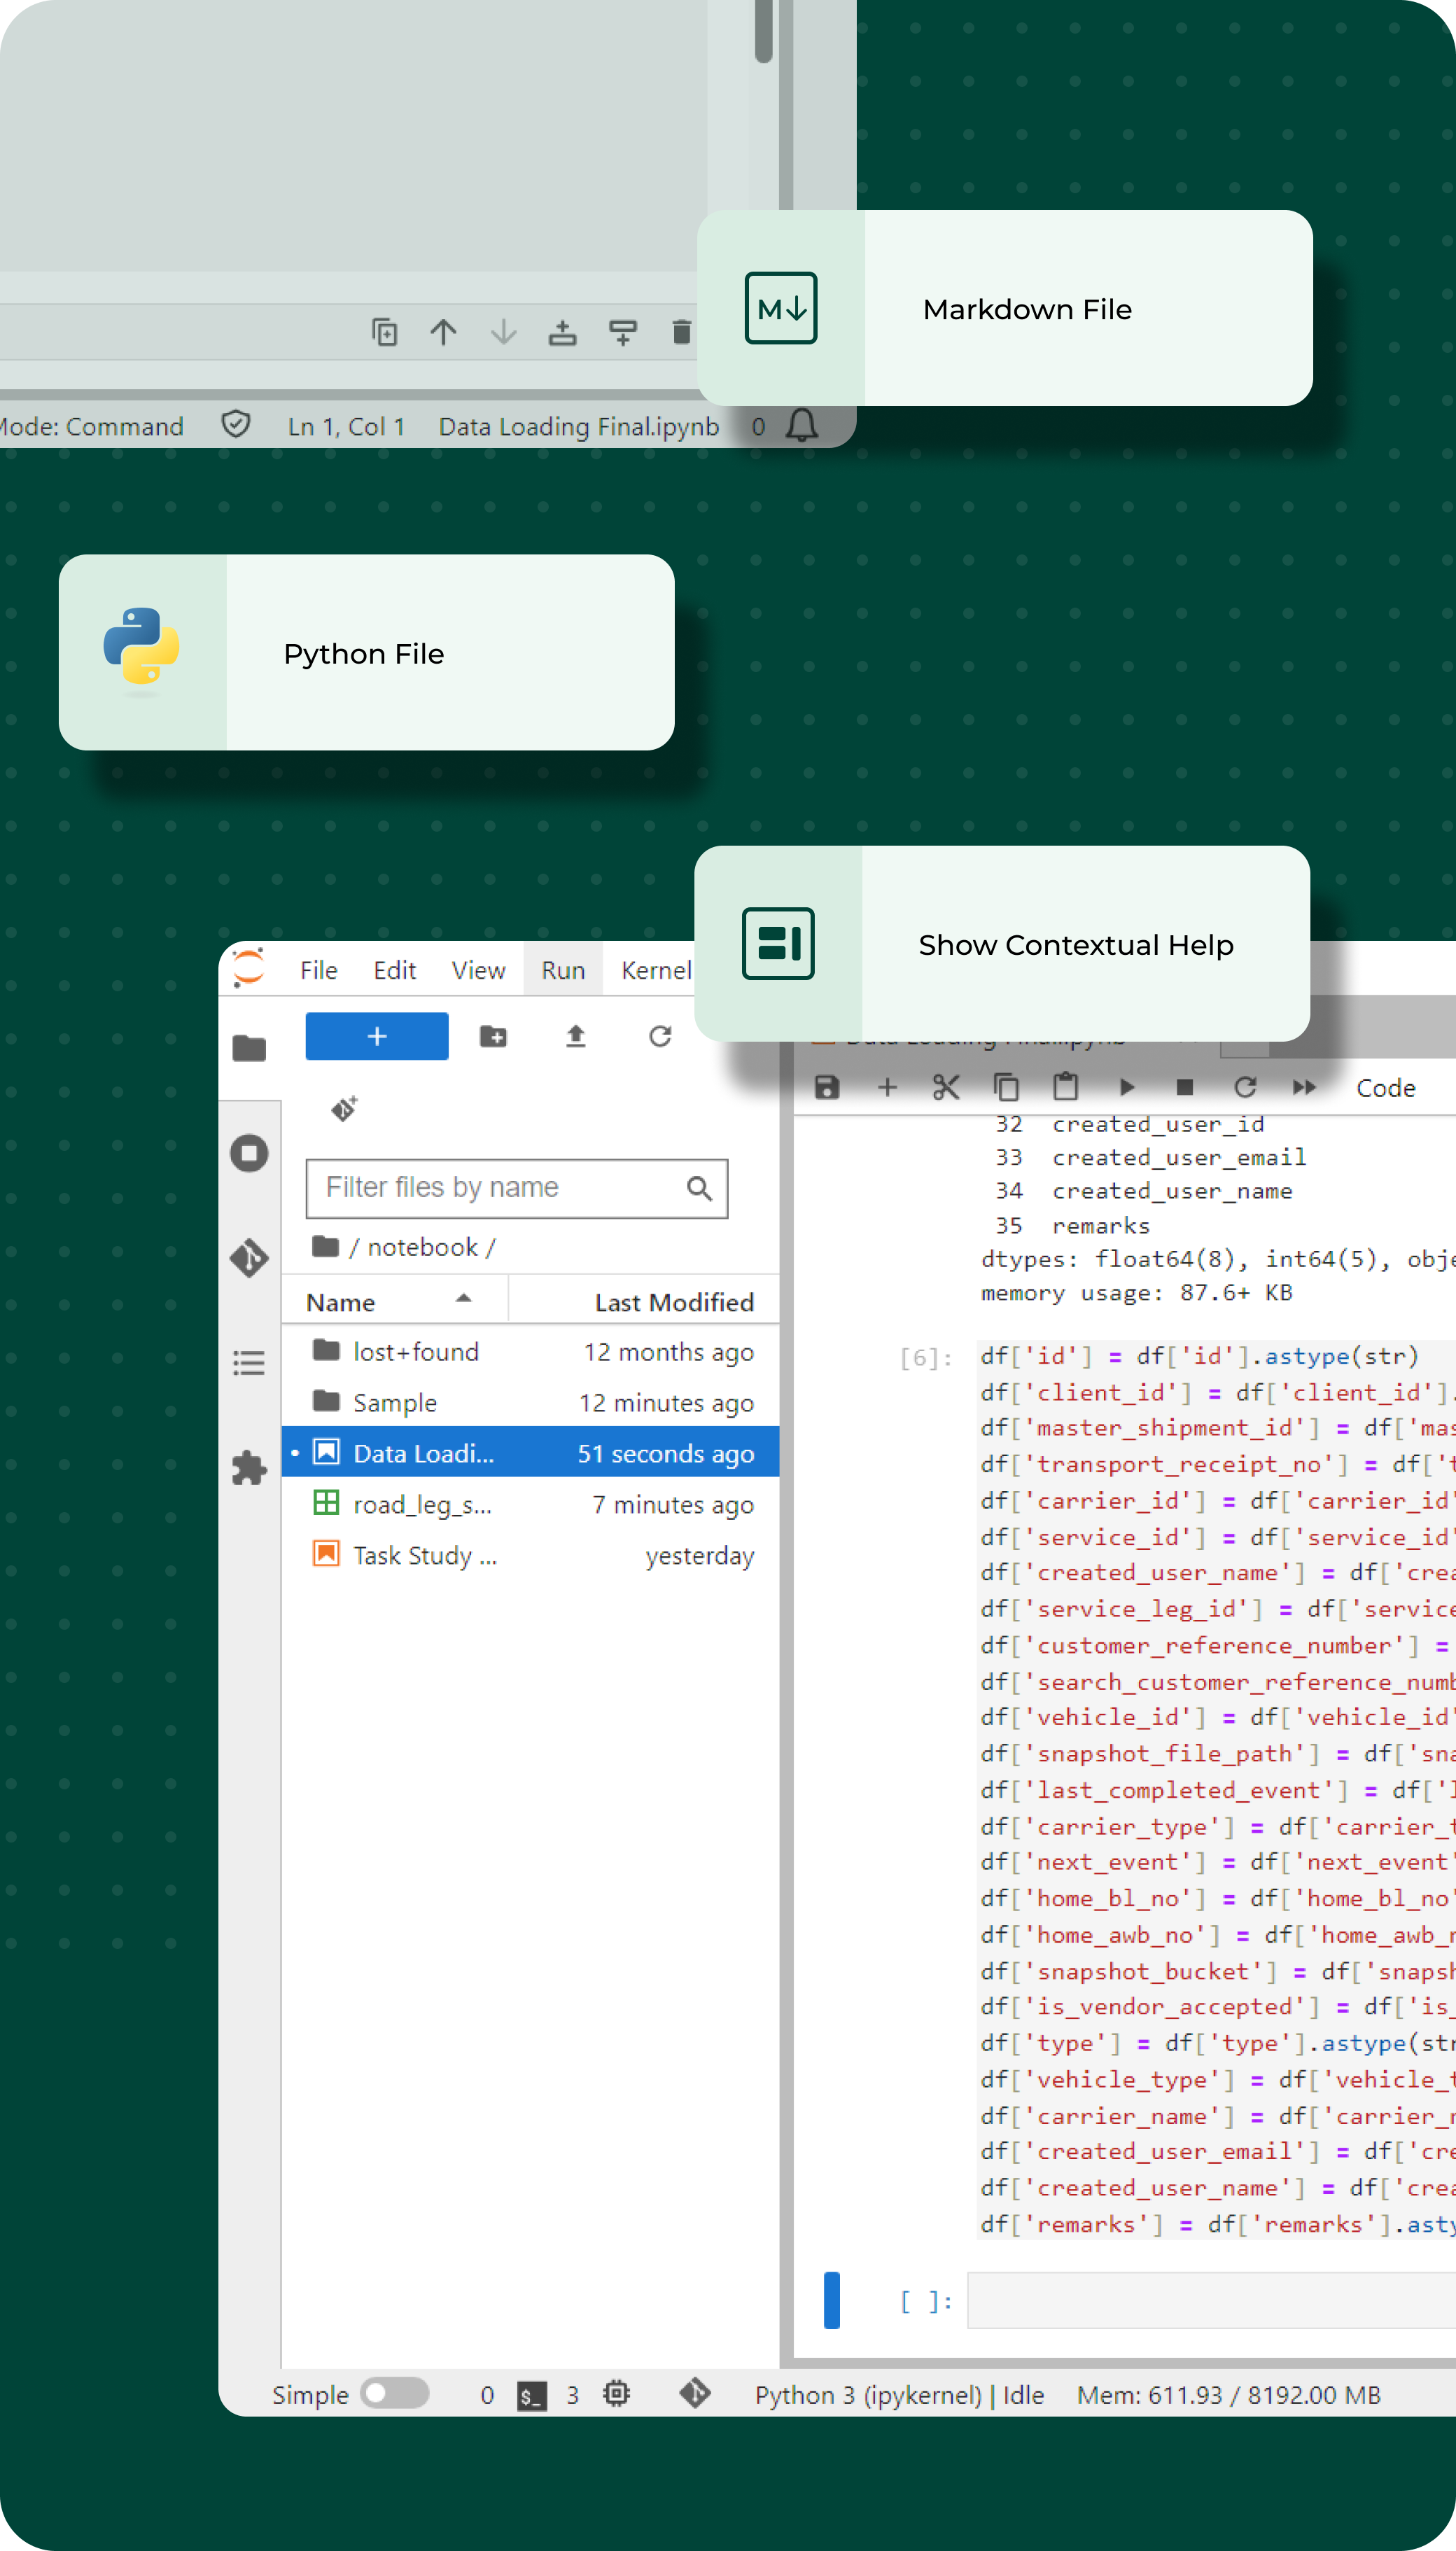Open the table of contents sidebar
The height and width of the screenshot is (2551, 1456).
point(249,1362)
